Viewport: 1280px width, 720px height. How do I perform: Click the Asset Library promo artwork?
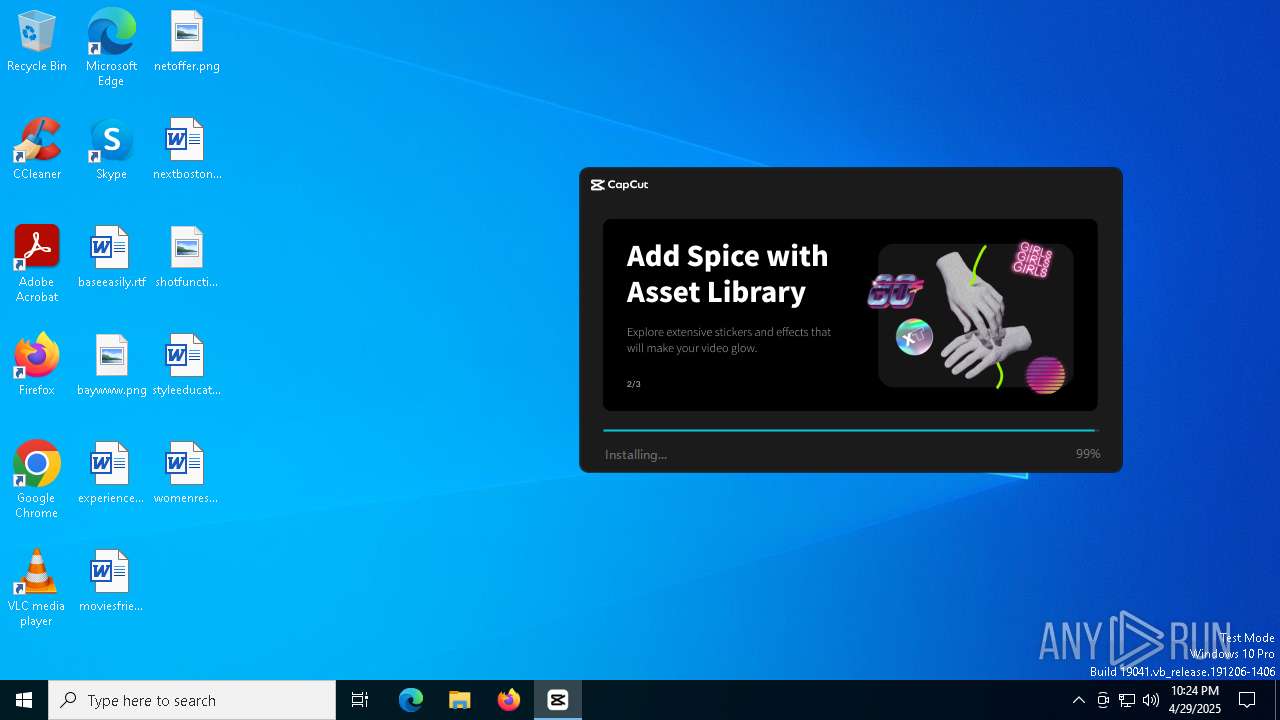(970, 315)
